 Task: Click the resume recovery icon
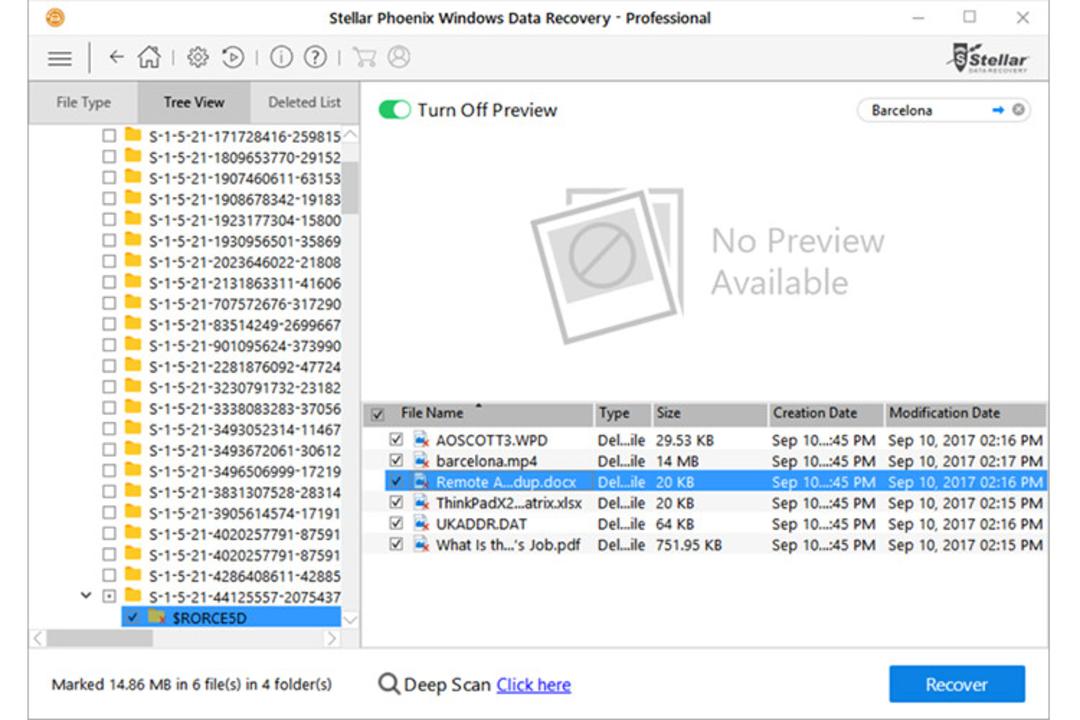click(233, 57)
